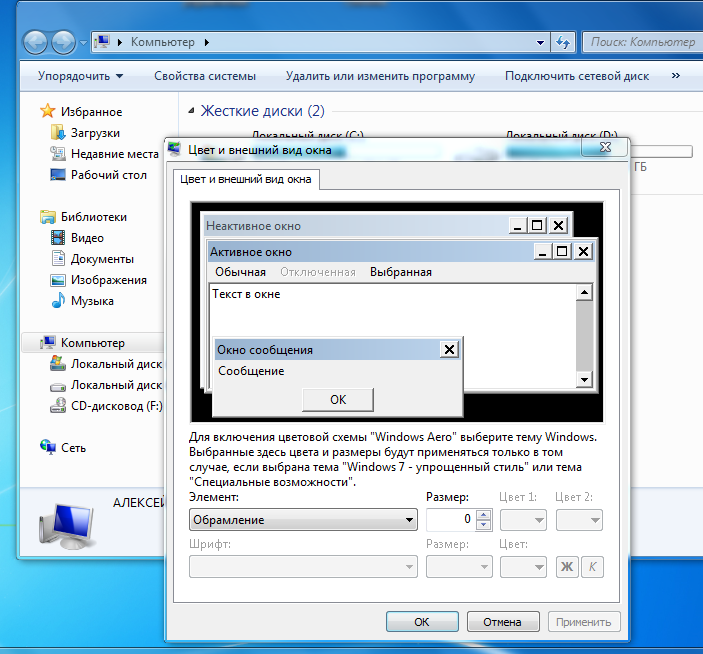
Task: Open Недавние места in the navigation pane
Action: pos(114,154)
